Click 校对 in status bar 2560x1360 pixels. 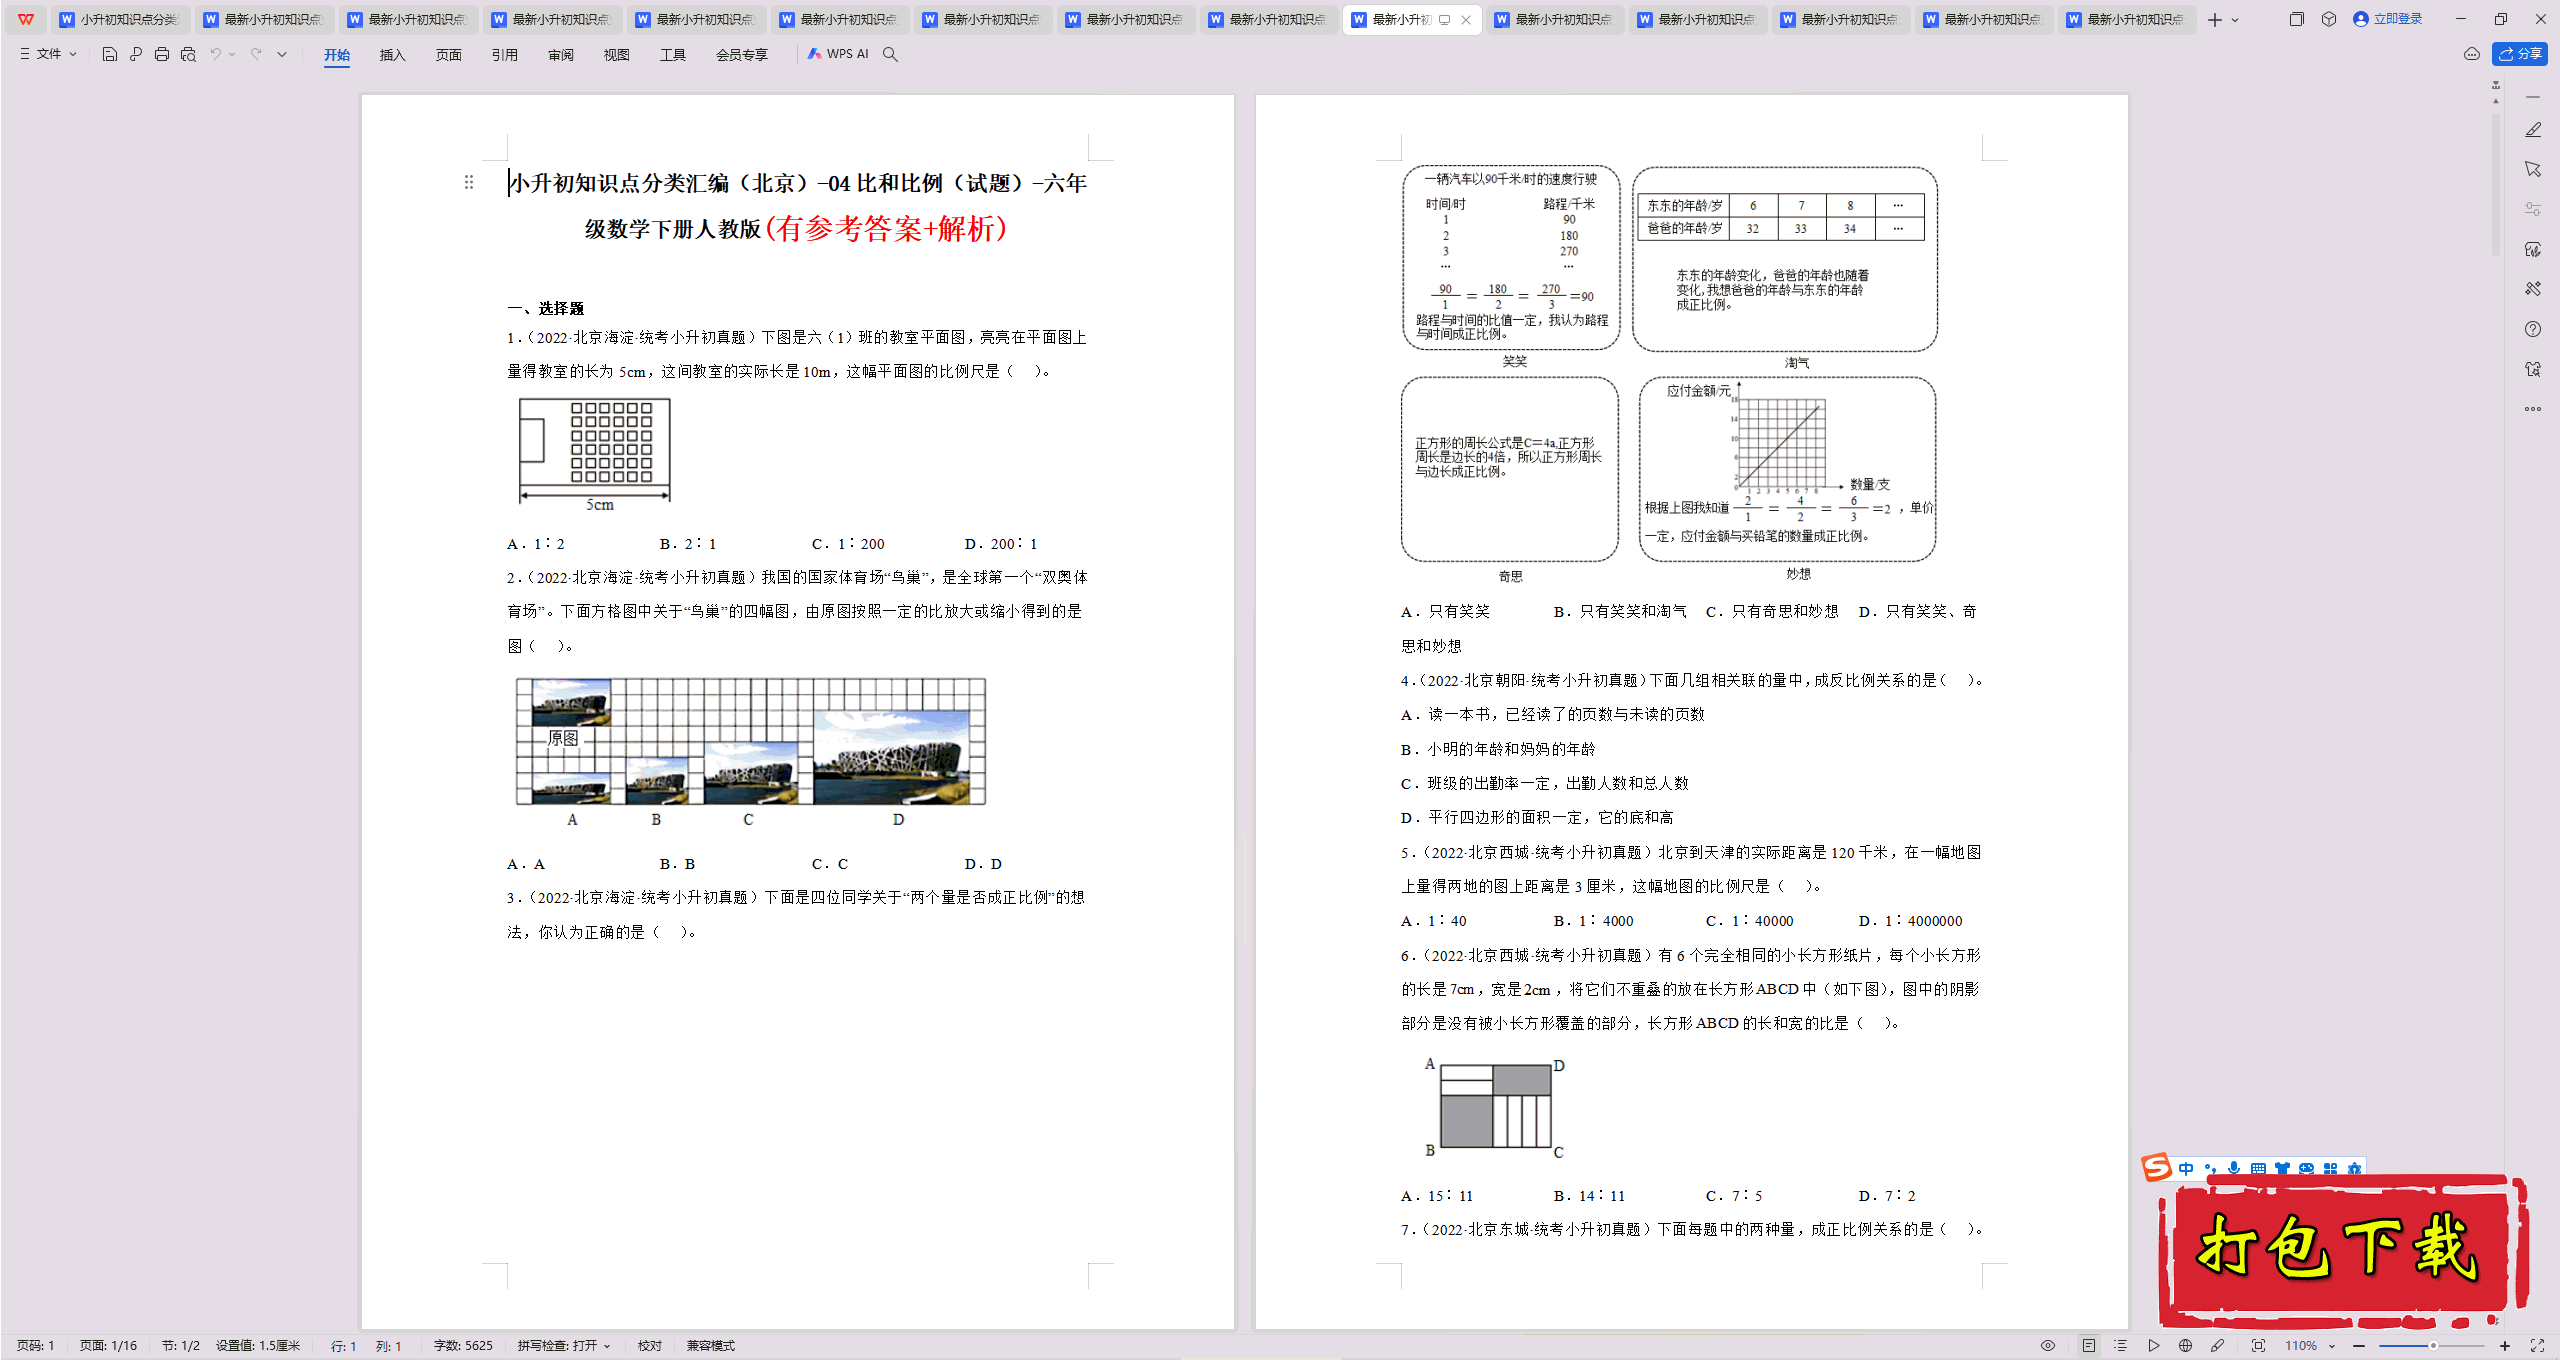pyautogui.click(x=650, y=1346)
